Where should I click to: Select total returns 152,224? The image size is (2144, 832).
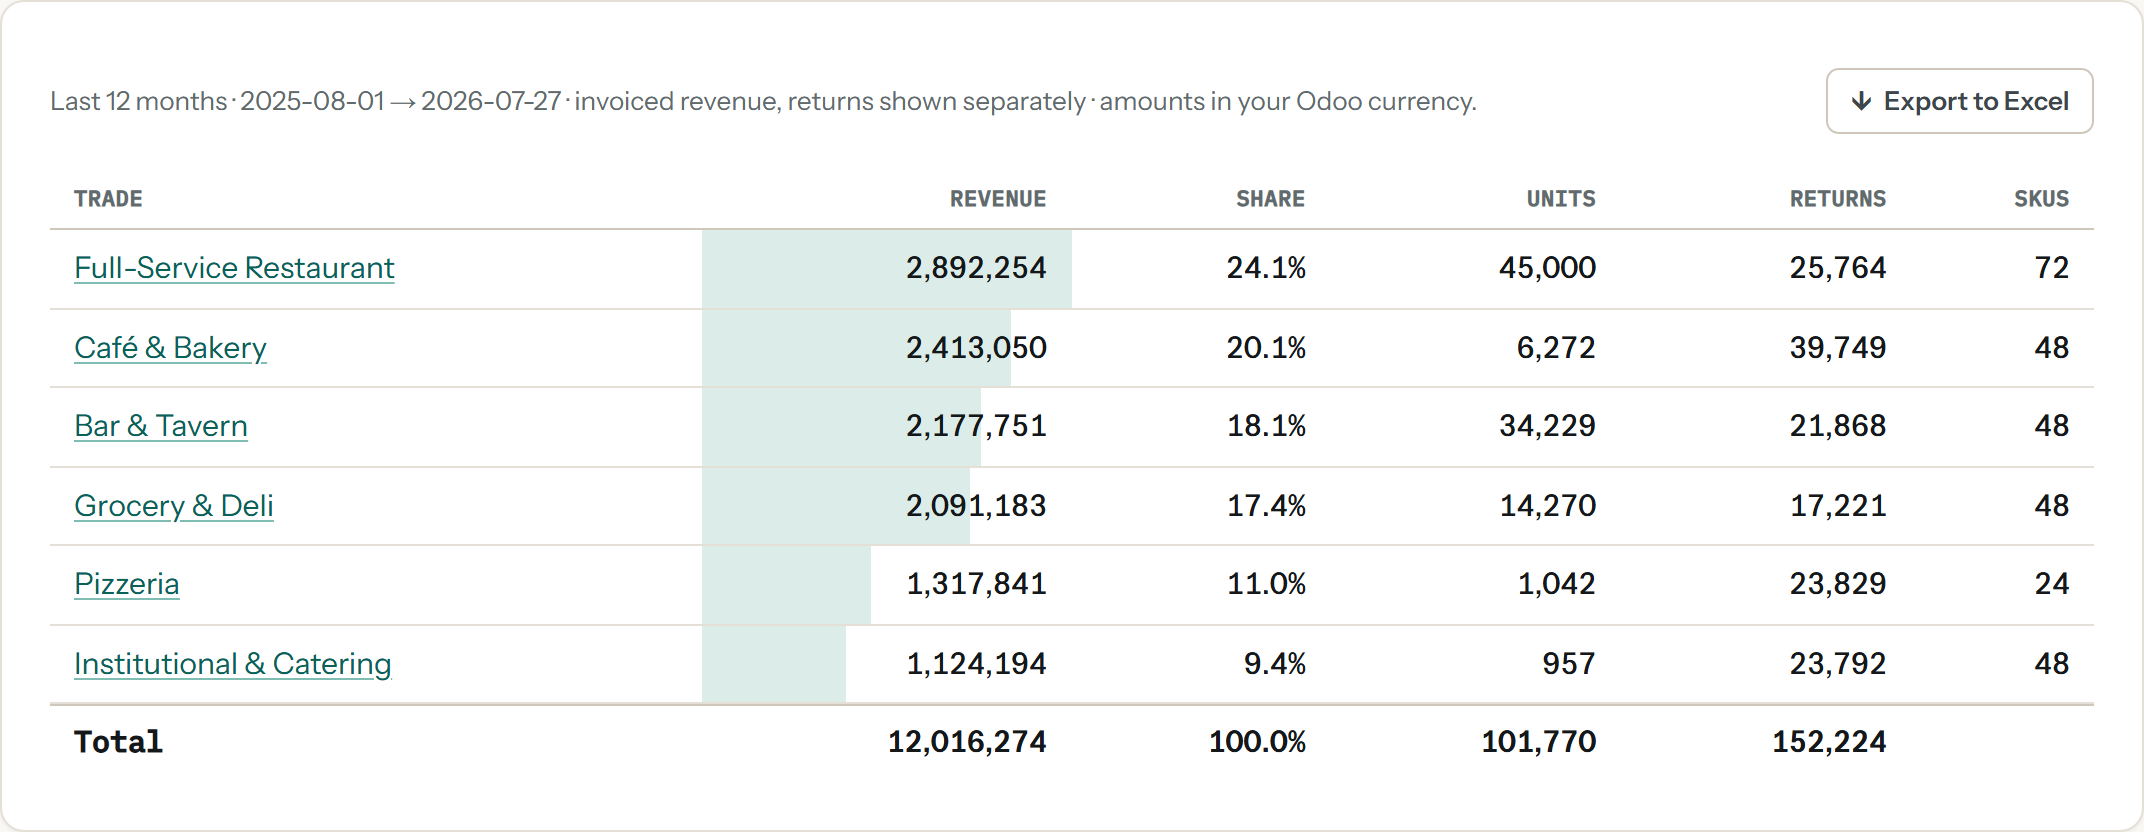coord(1829,742)
